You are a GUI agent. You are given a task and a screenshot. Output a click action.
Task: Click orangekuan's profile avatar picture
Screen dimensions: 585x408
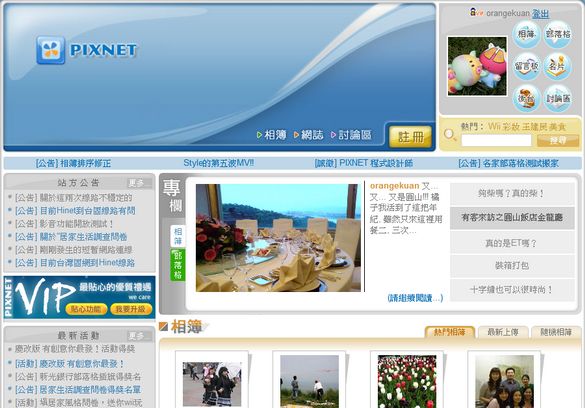coord(477,66)
